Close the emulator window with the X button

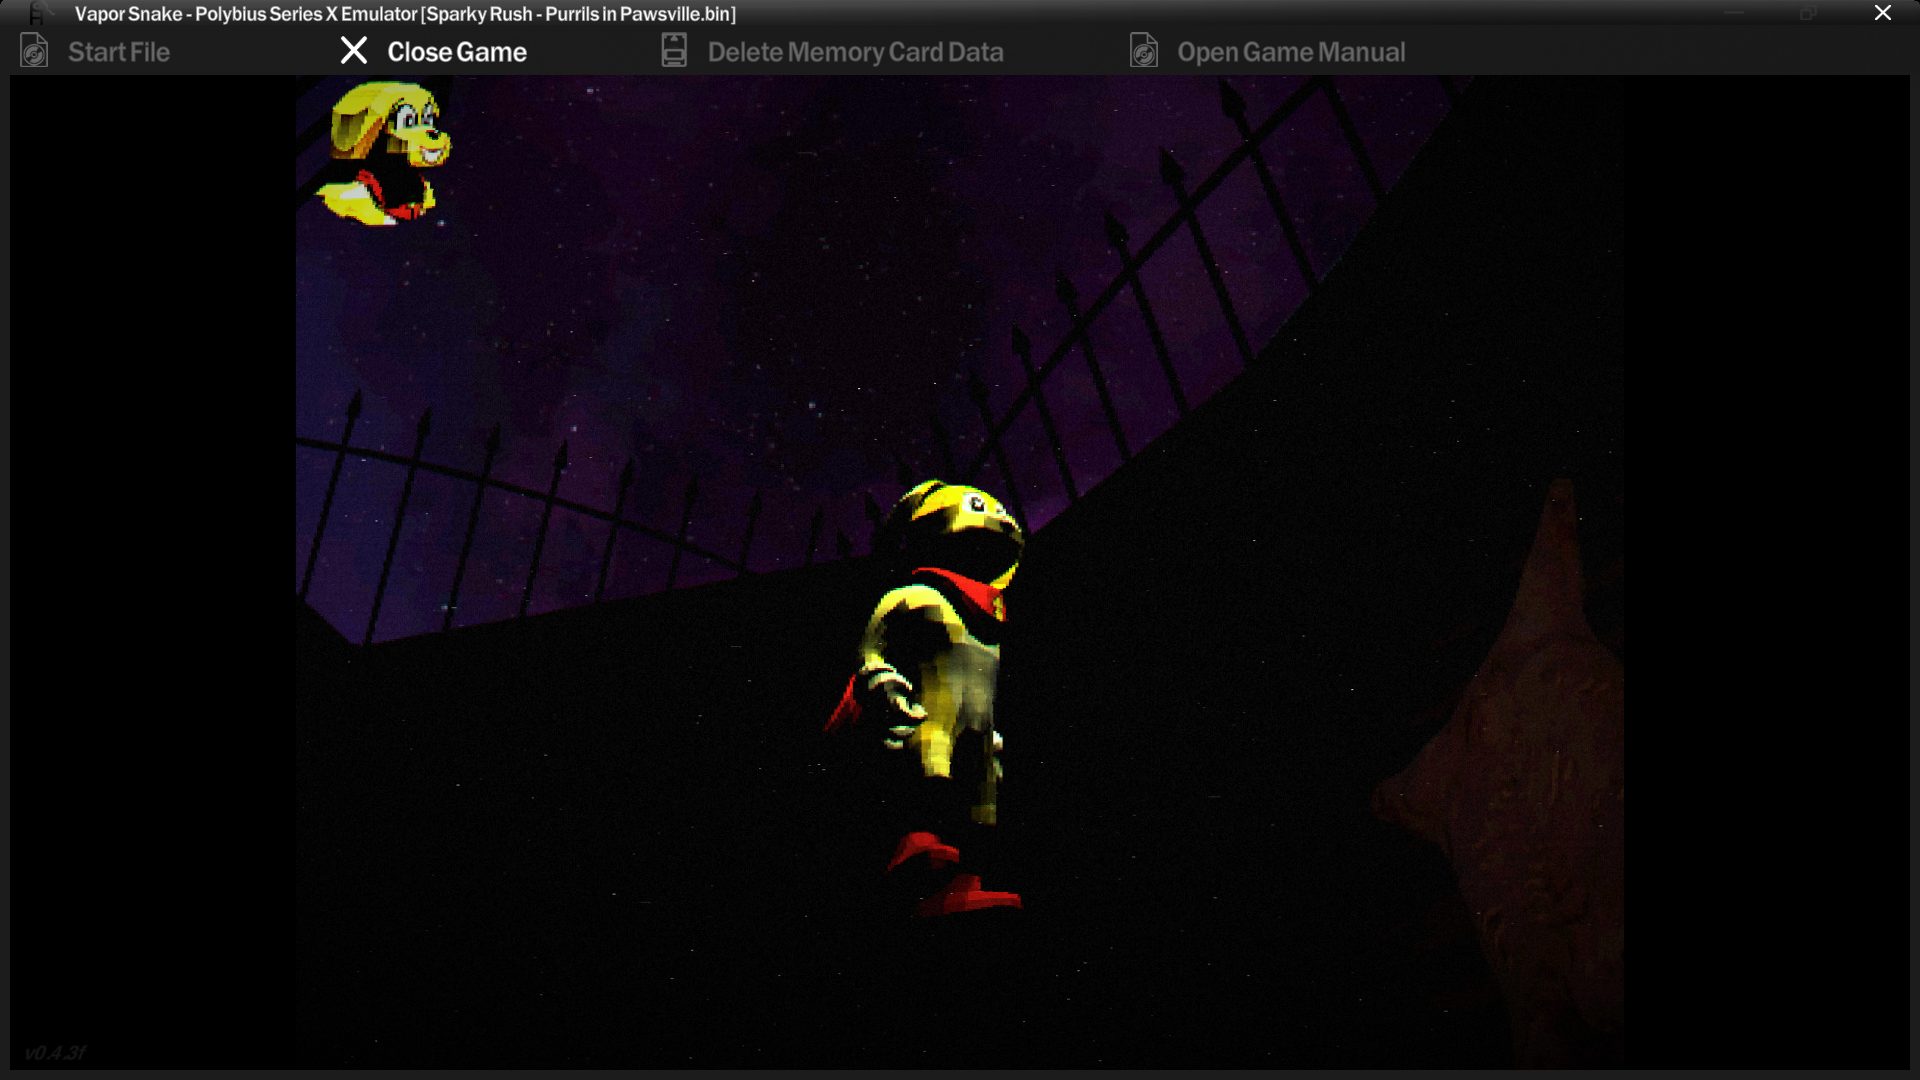click(x=1882, y=13)
